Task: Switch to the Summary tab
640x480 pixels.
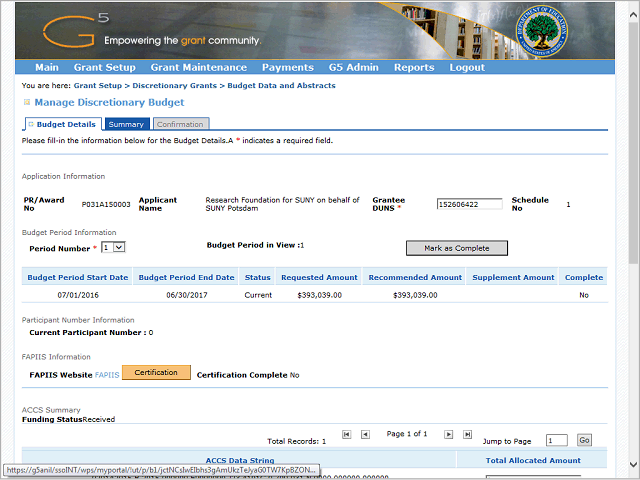Action: coord(127,124)
